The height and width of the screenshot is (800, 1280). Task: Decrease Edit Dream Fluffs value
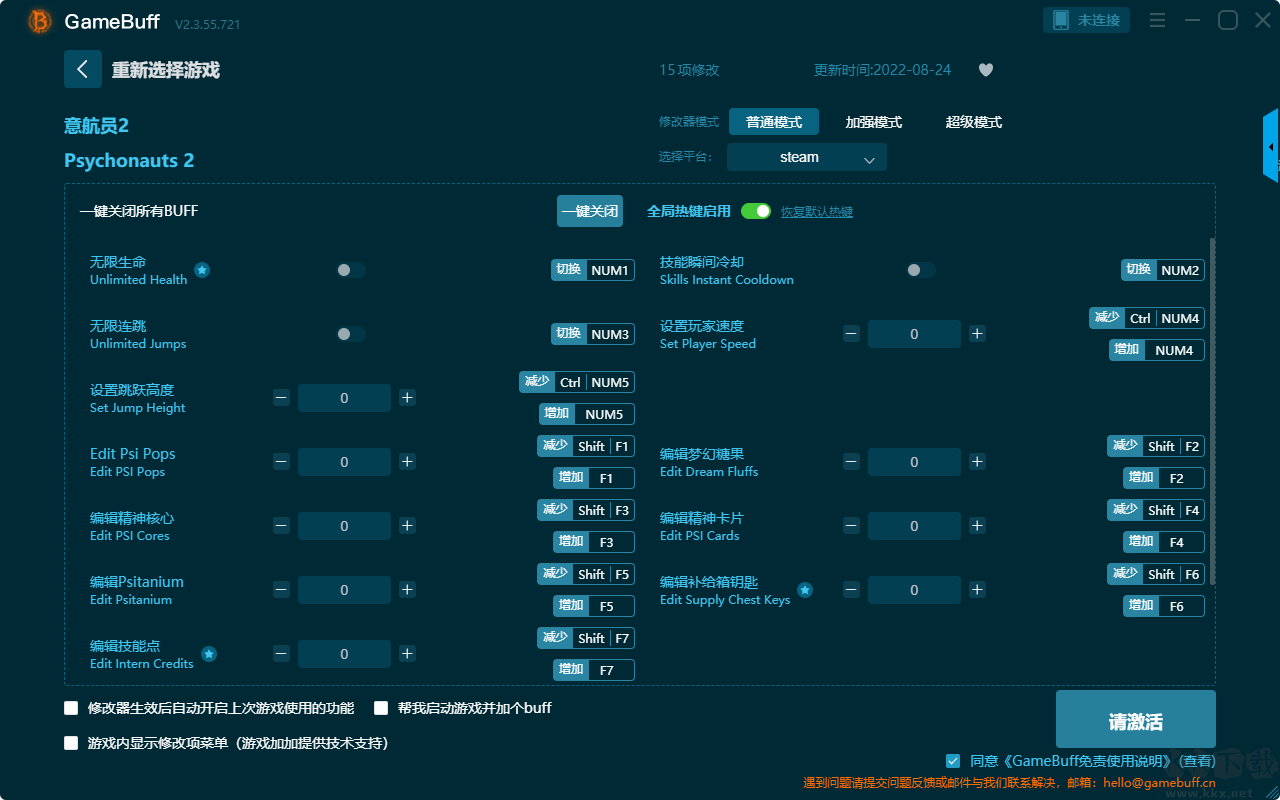(851, 462)
